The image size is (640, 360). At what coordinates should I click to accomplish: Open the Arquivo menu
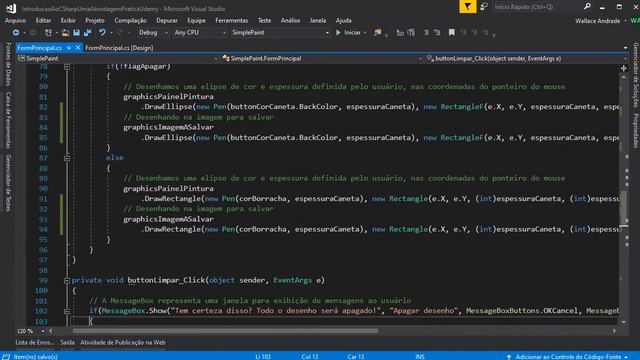(x=16, y=20)
